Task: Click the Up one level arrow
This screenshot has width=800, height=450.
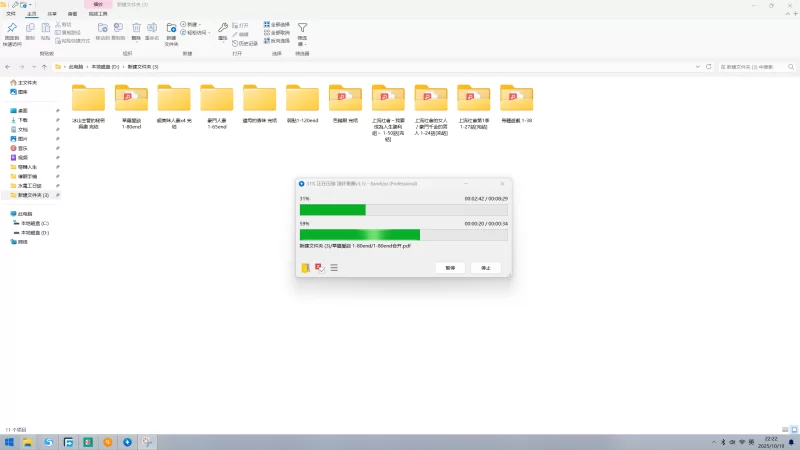Action: [x=43, y=66]
